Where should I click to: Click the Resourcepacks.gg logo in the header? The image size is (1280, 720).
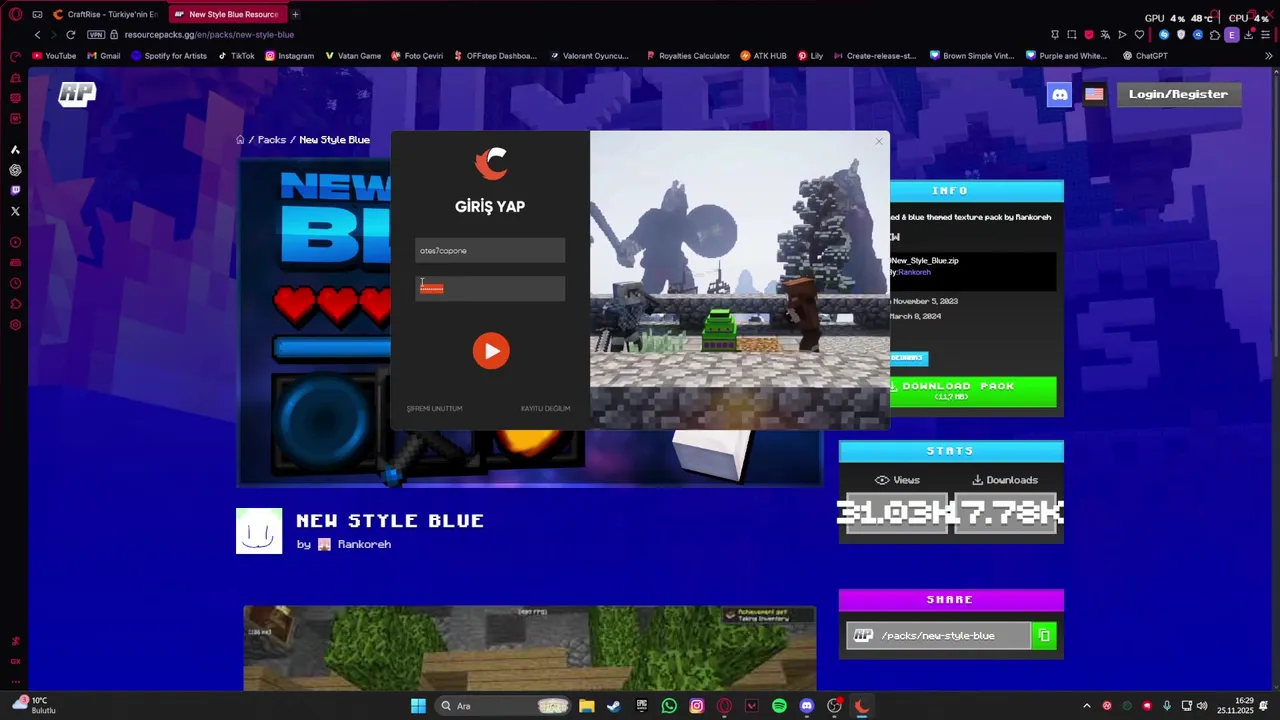click(x=77, y=94)
